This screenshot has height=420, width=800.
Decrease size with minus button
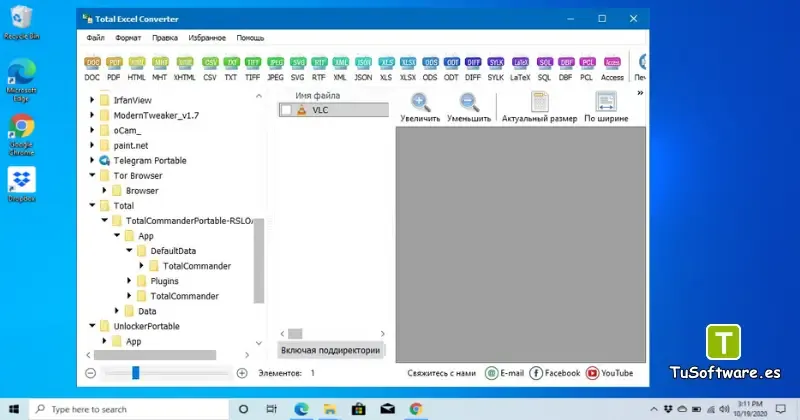tap(90, 373)
